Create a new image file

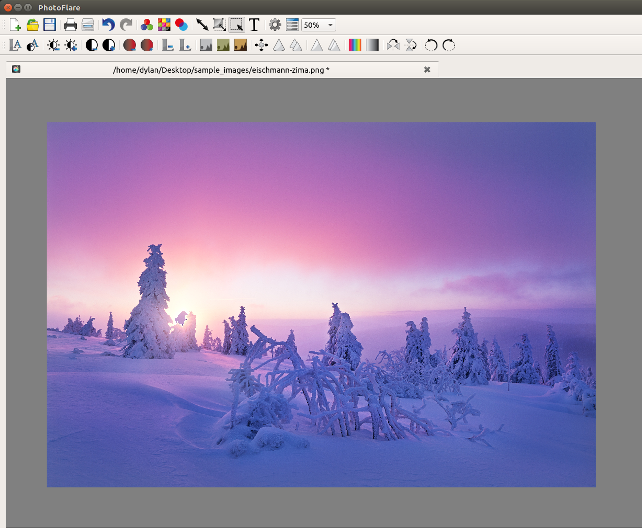click(15, 24)
